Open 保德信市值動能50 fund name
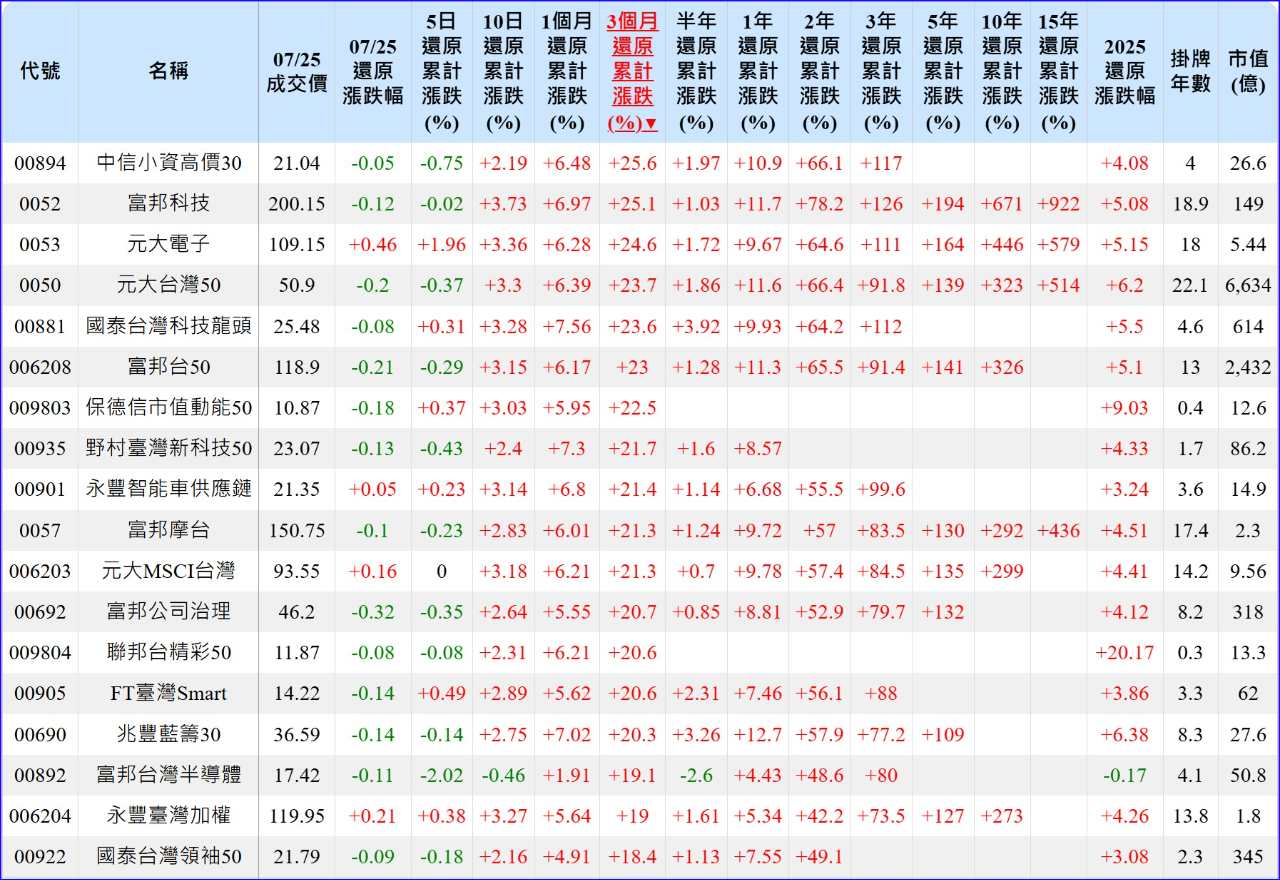Image resolution: width=1280 pixels, height=880 pixels. (x=169, y=408)
